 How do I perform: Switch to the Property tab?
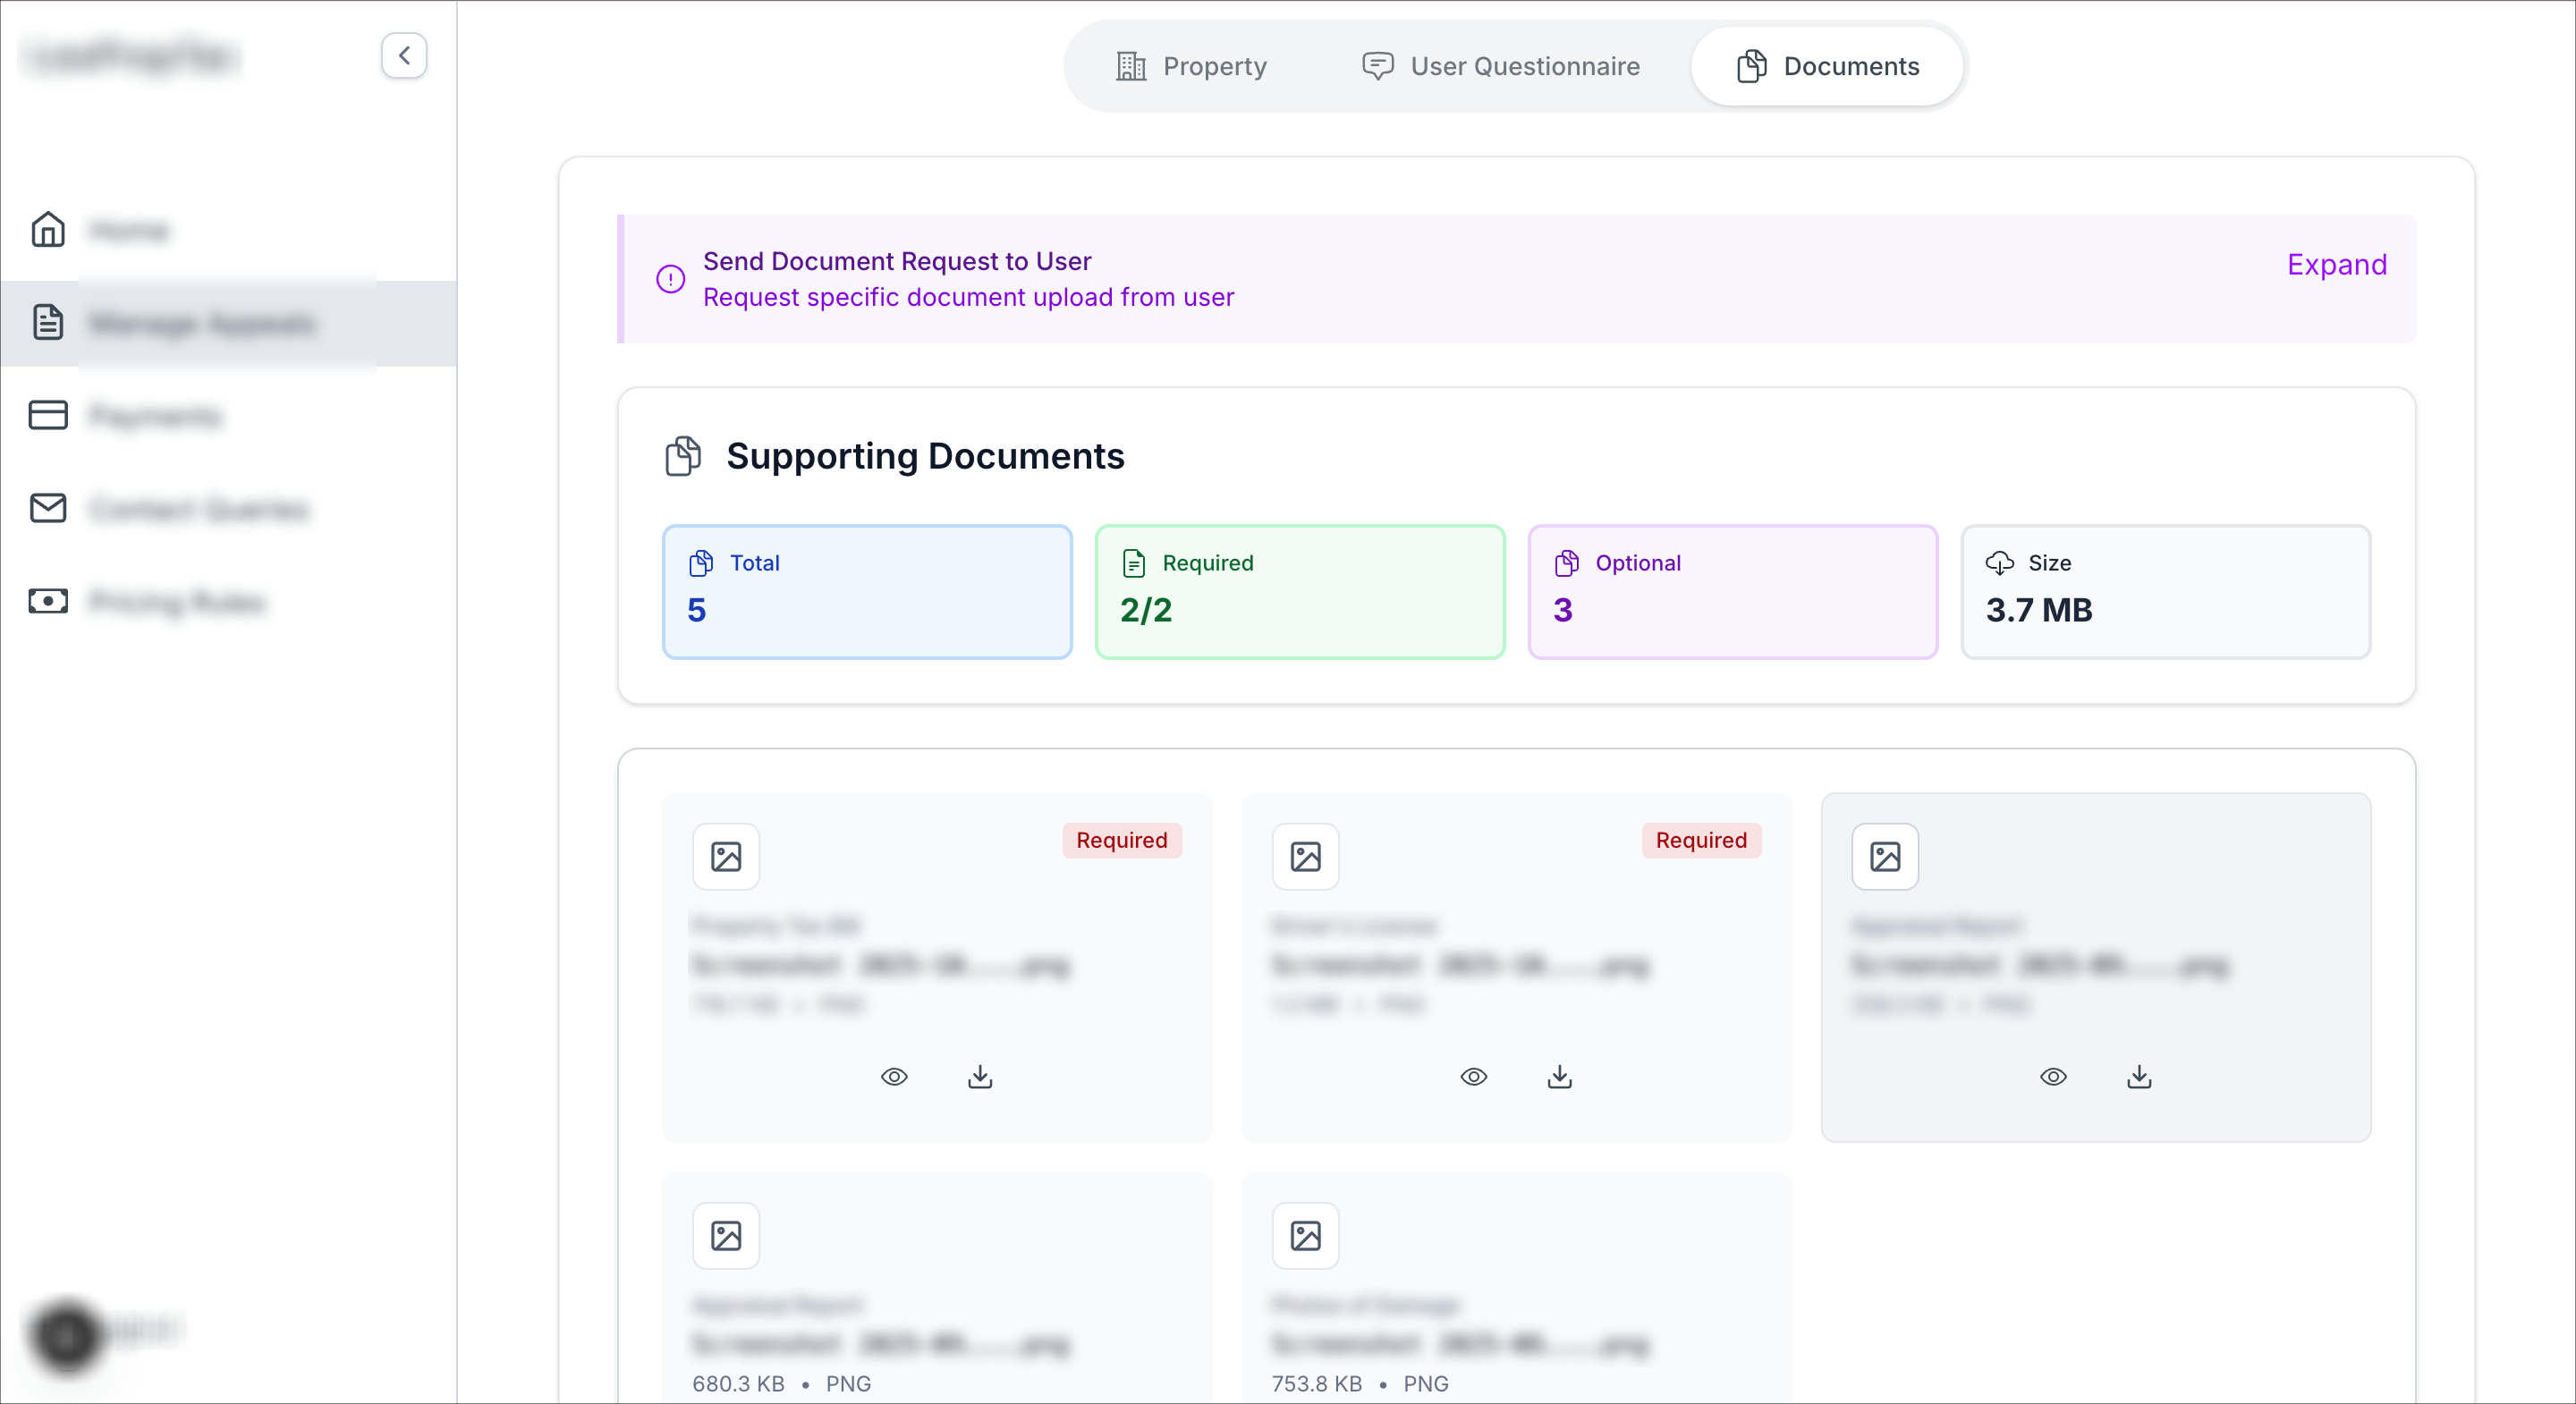coord(1191,66)
